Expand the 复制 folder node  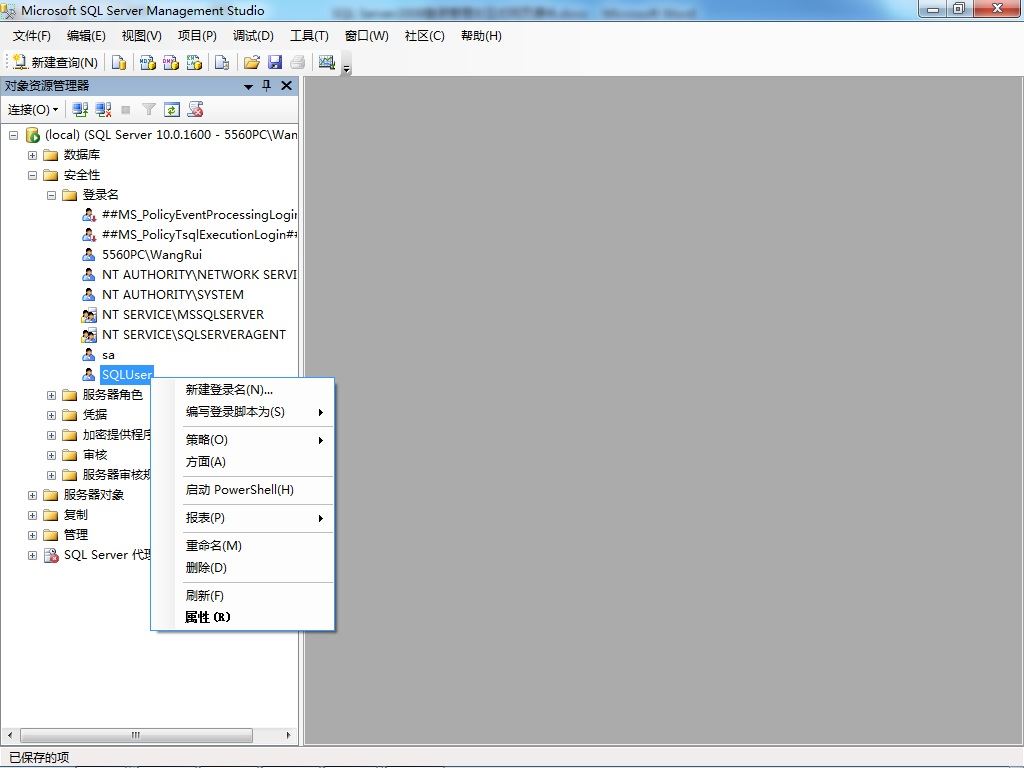click(32, 515)
